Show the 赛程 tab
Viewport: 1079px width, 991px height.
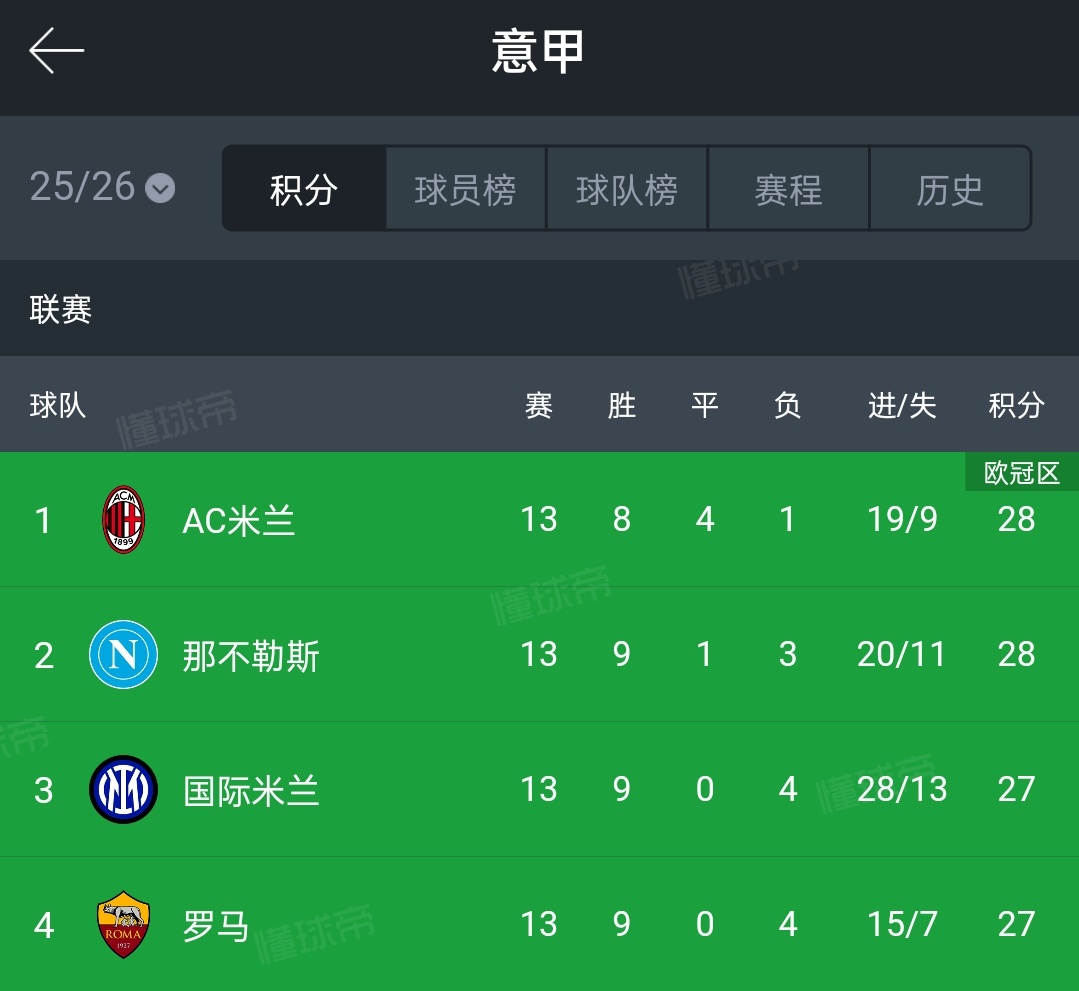coord(789,188)
